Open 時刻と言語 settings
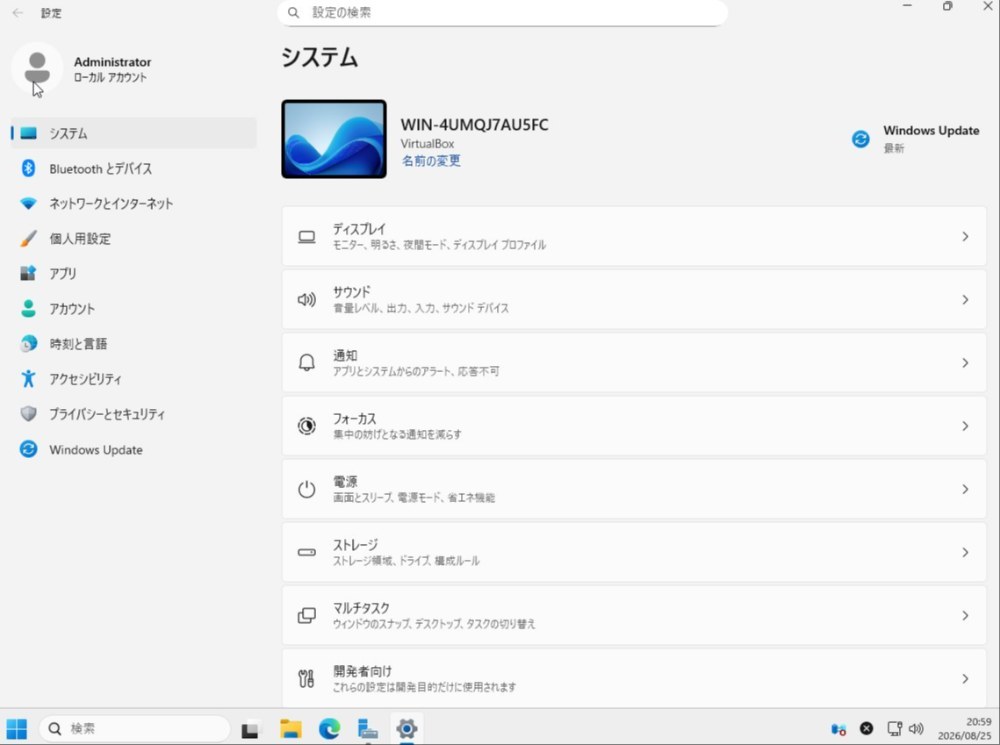 tap(133, 344)
